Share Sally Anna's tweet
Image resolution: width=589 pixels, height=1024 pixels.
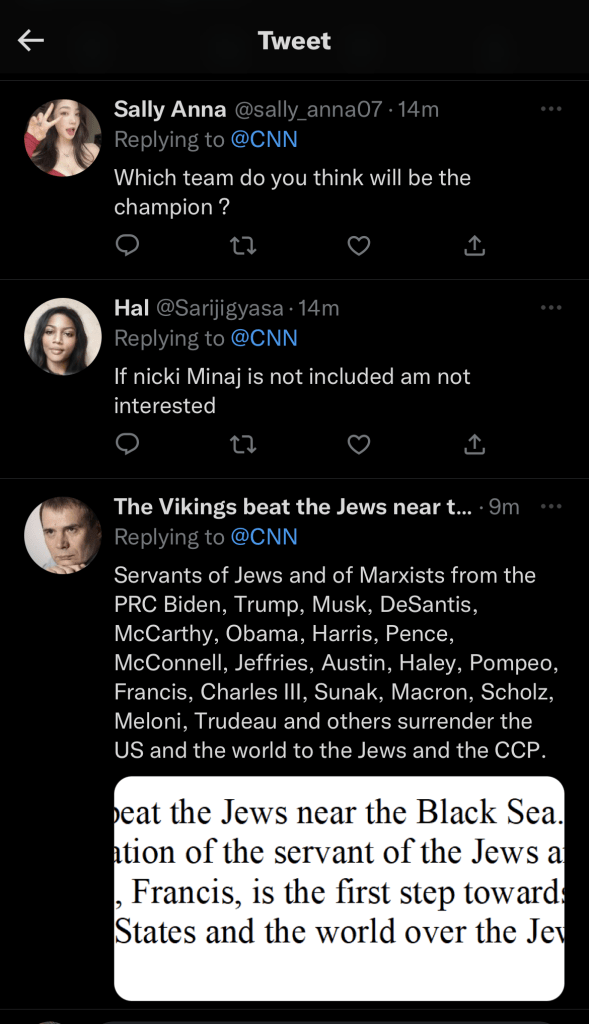(x=474, y=245)
